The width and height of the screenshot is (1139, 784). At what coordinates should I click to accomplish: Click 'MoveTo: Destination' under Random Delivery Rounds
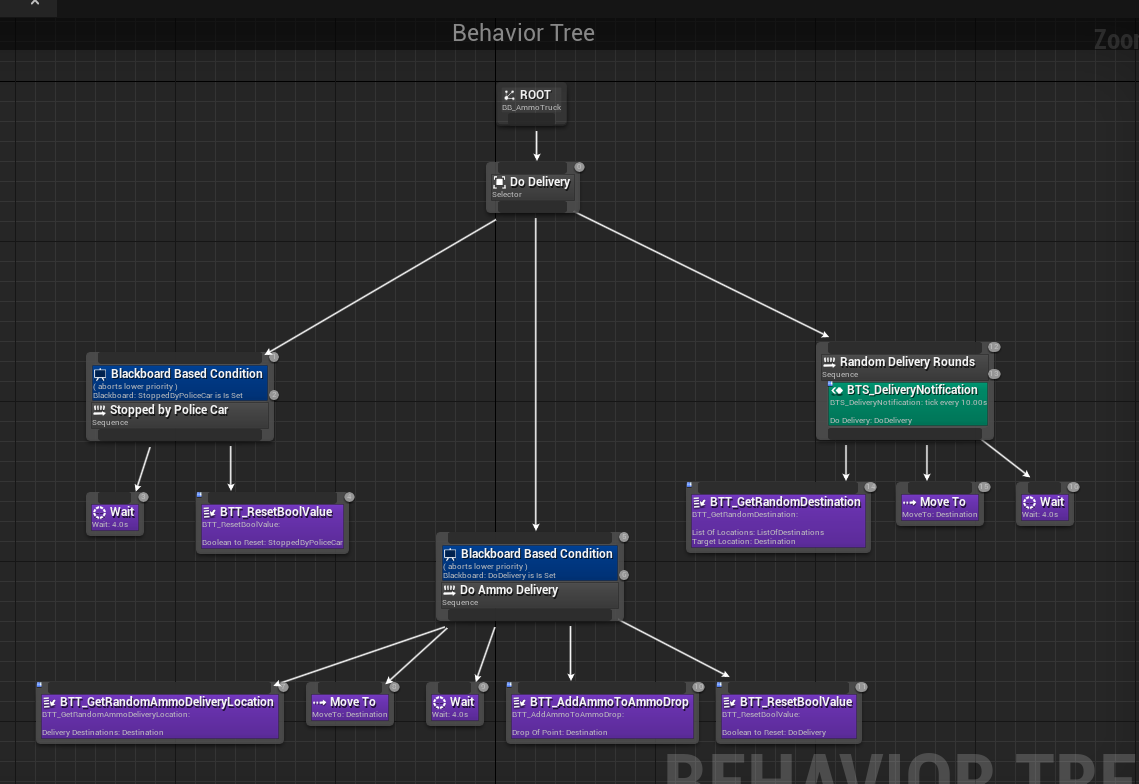(940, 515)
